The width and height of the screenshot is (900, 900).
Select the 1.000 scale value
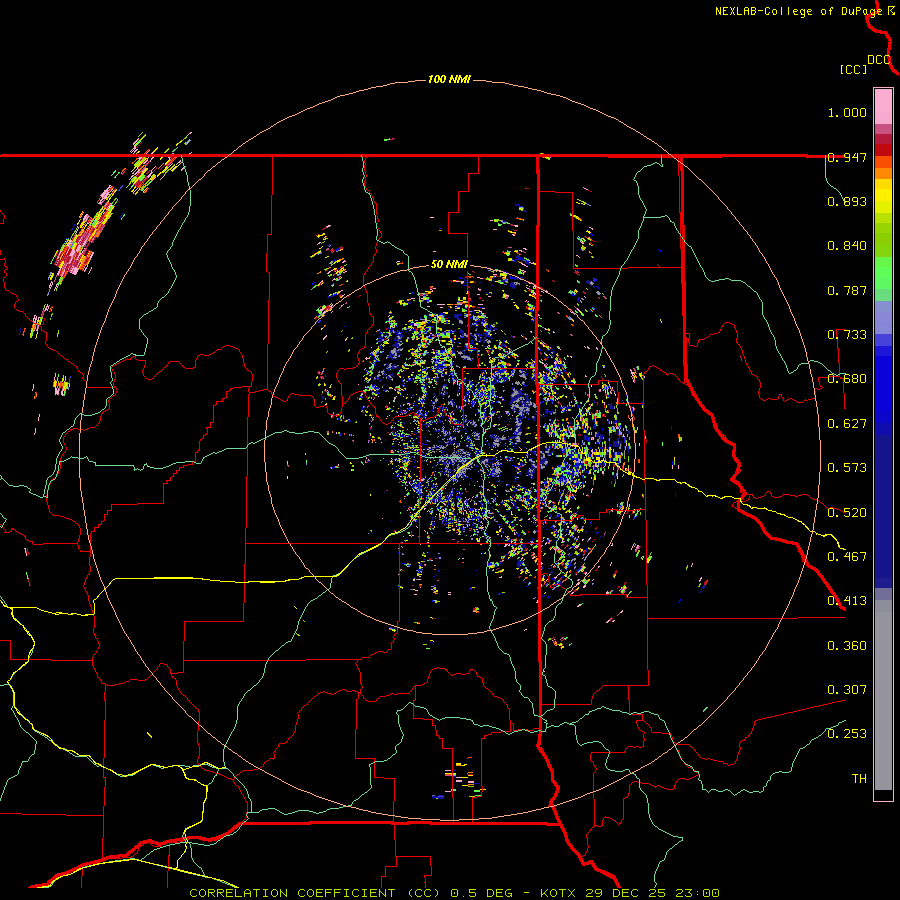[x=847, y=112]
